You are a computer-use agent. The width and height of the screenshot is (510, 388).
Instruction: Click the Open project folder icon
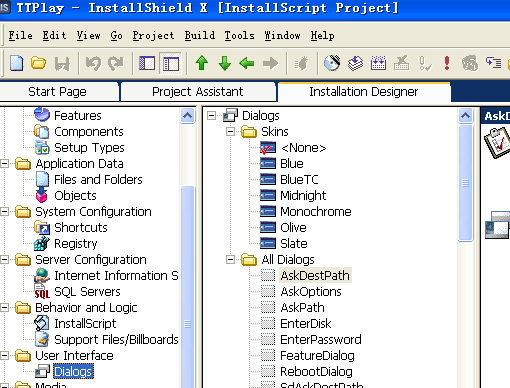pos(38,63)
